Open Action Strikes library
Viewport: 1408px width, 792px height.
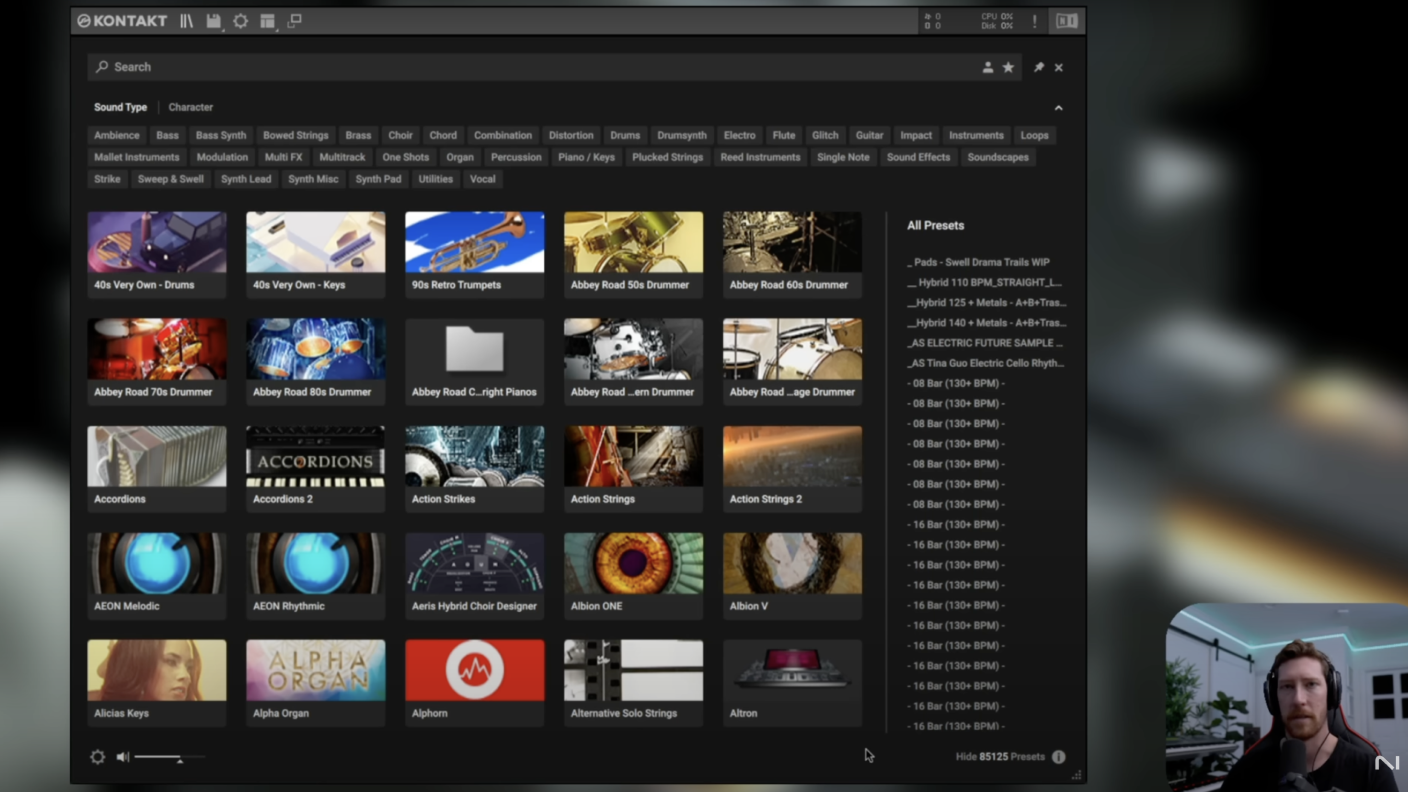click(x=475, y=468)
